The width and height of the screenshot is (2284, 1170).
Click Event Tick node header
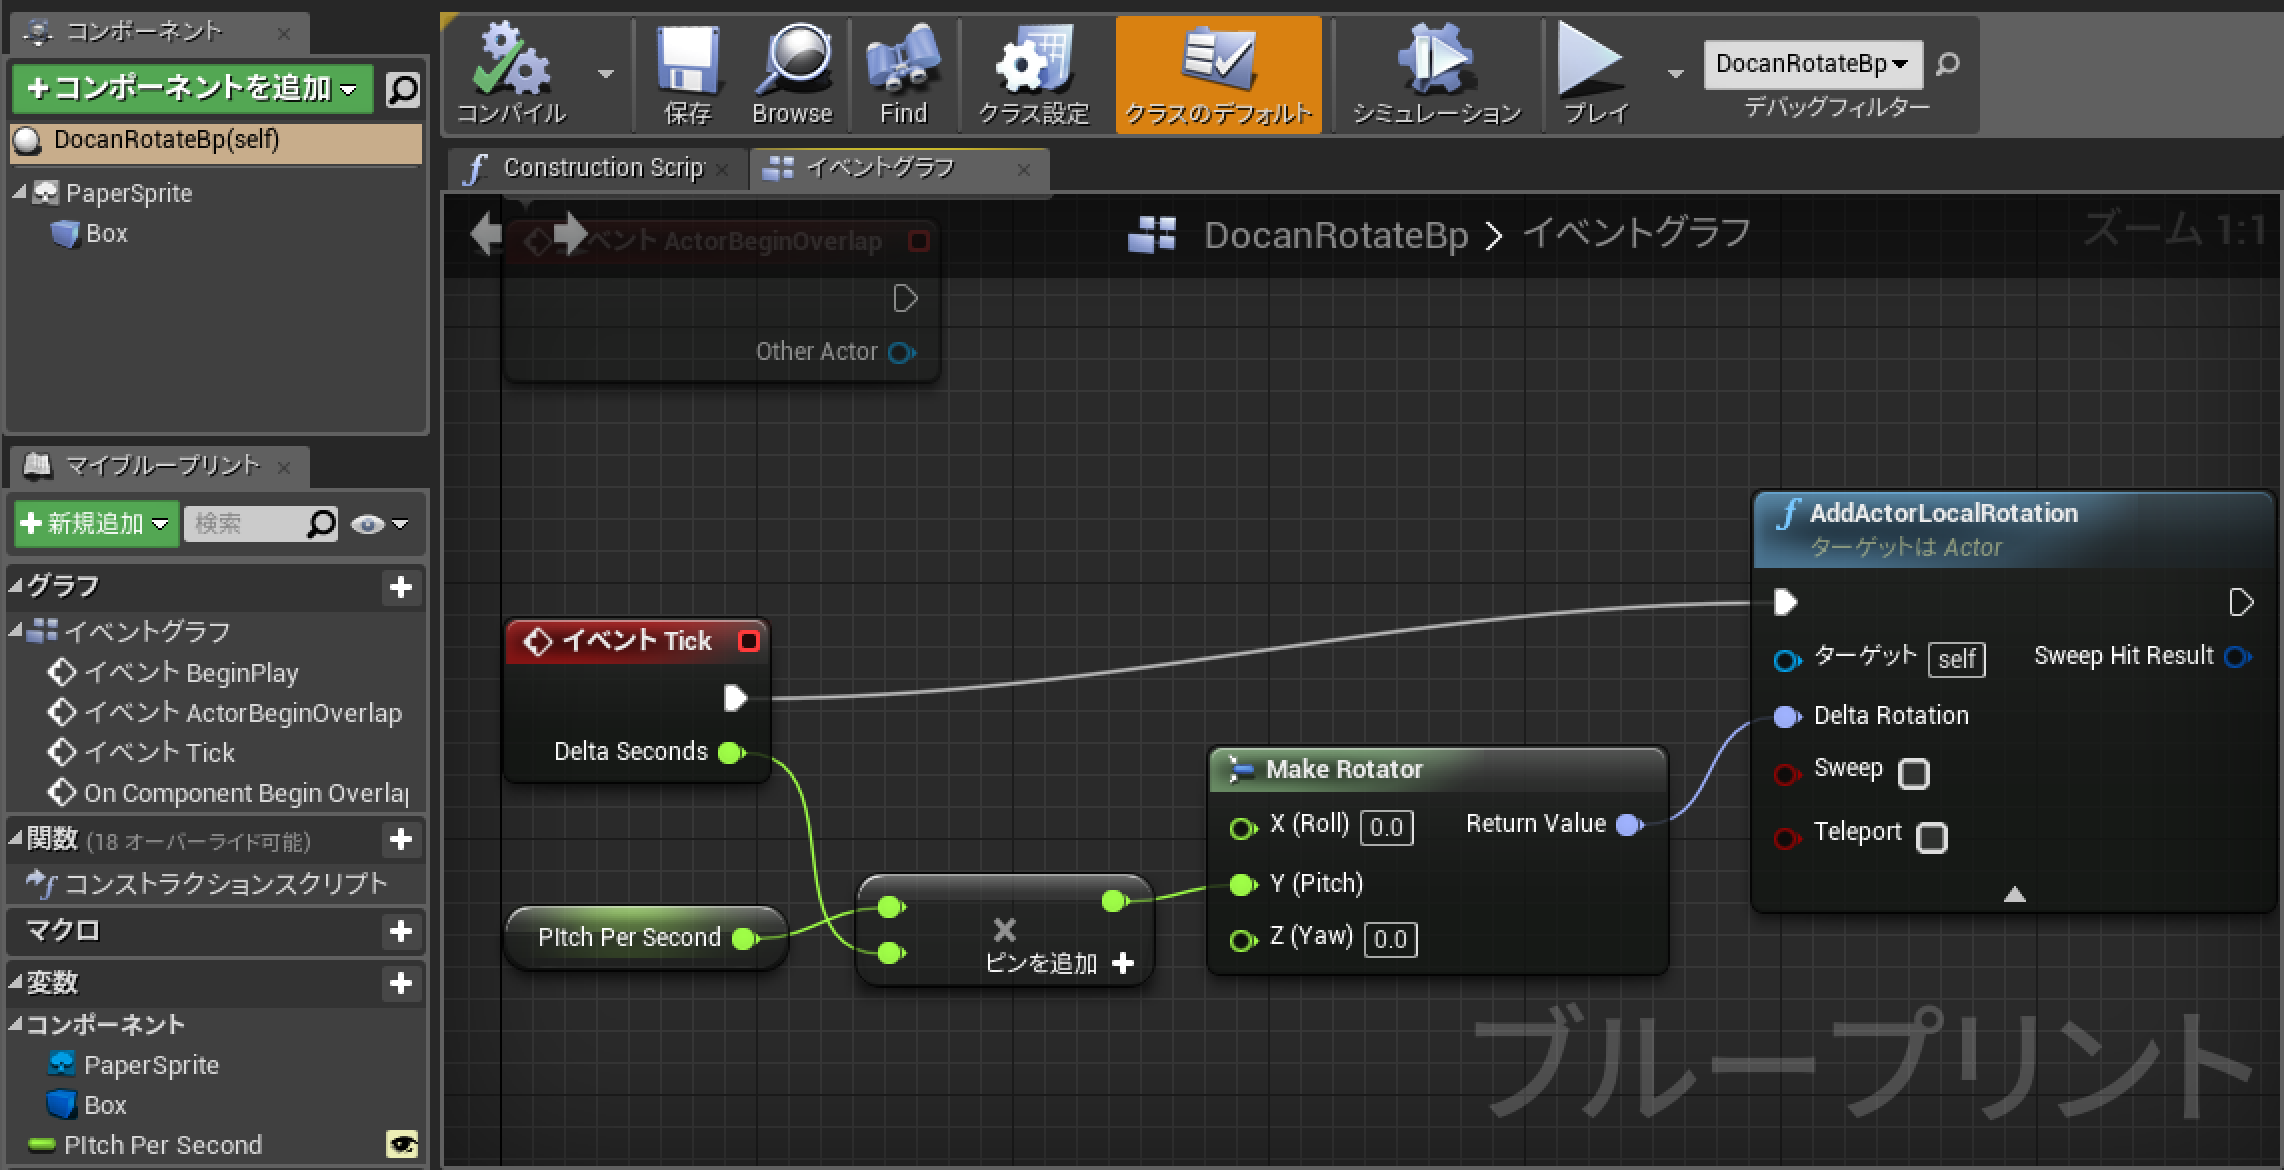coord(637,640)
